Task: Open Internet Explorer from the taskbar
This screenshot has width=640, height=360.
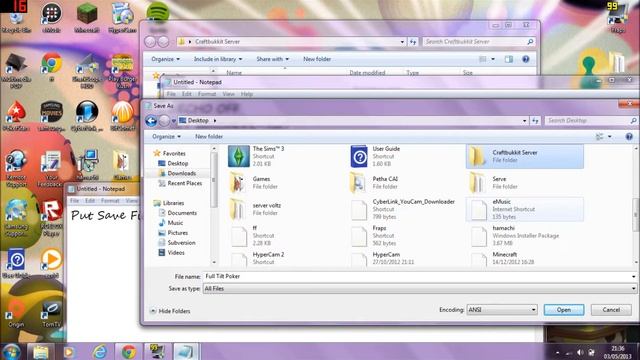Action: (99, 351)
